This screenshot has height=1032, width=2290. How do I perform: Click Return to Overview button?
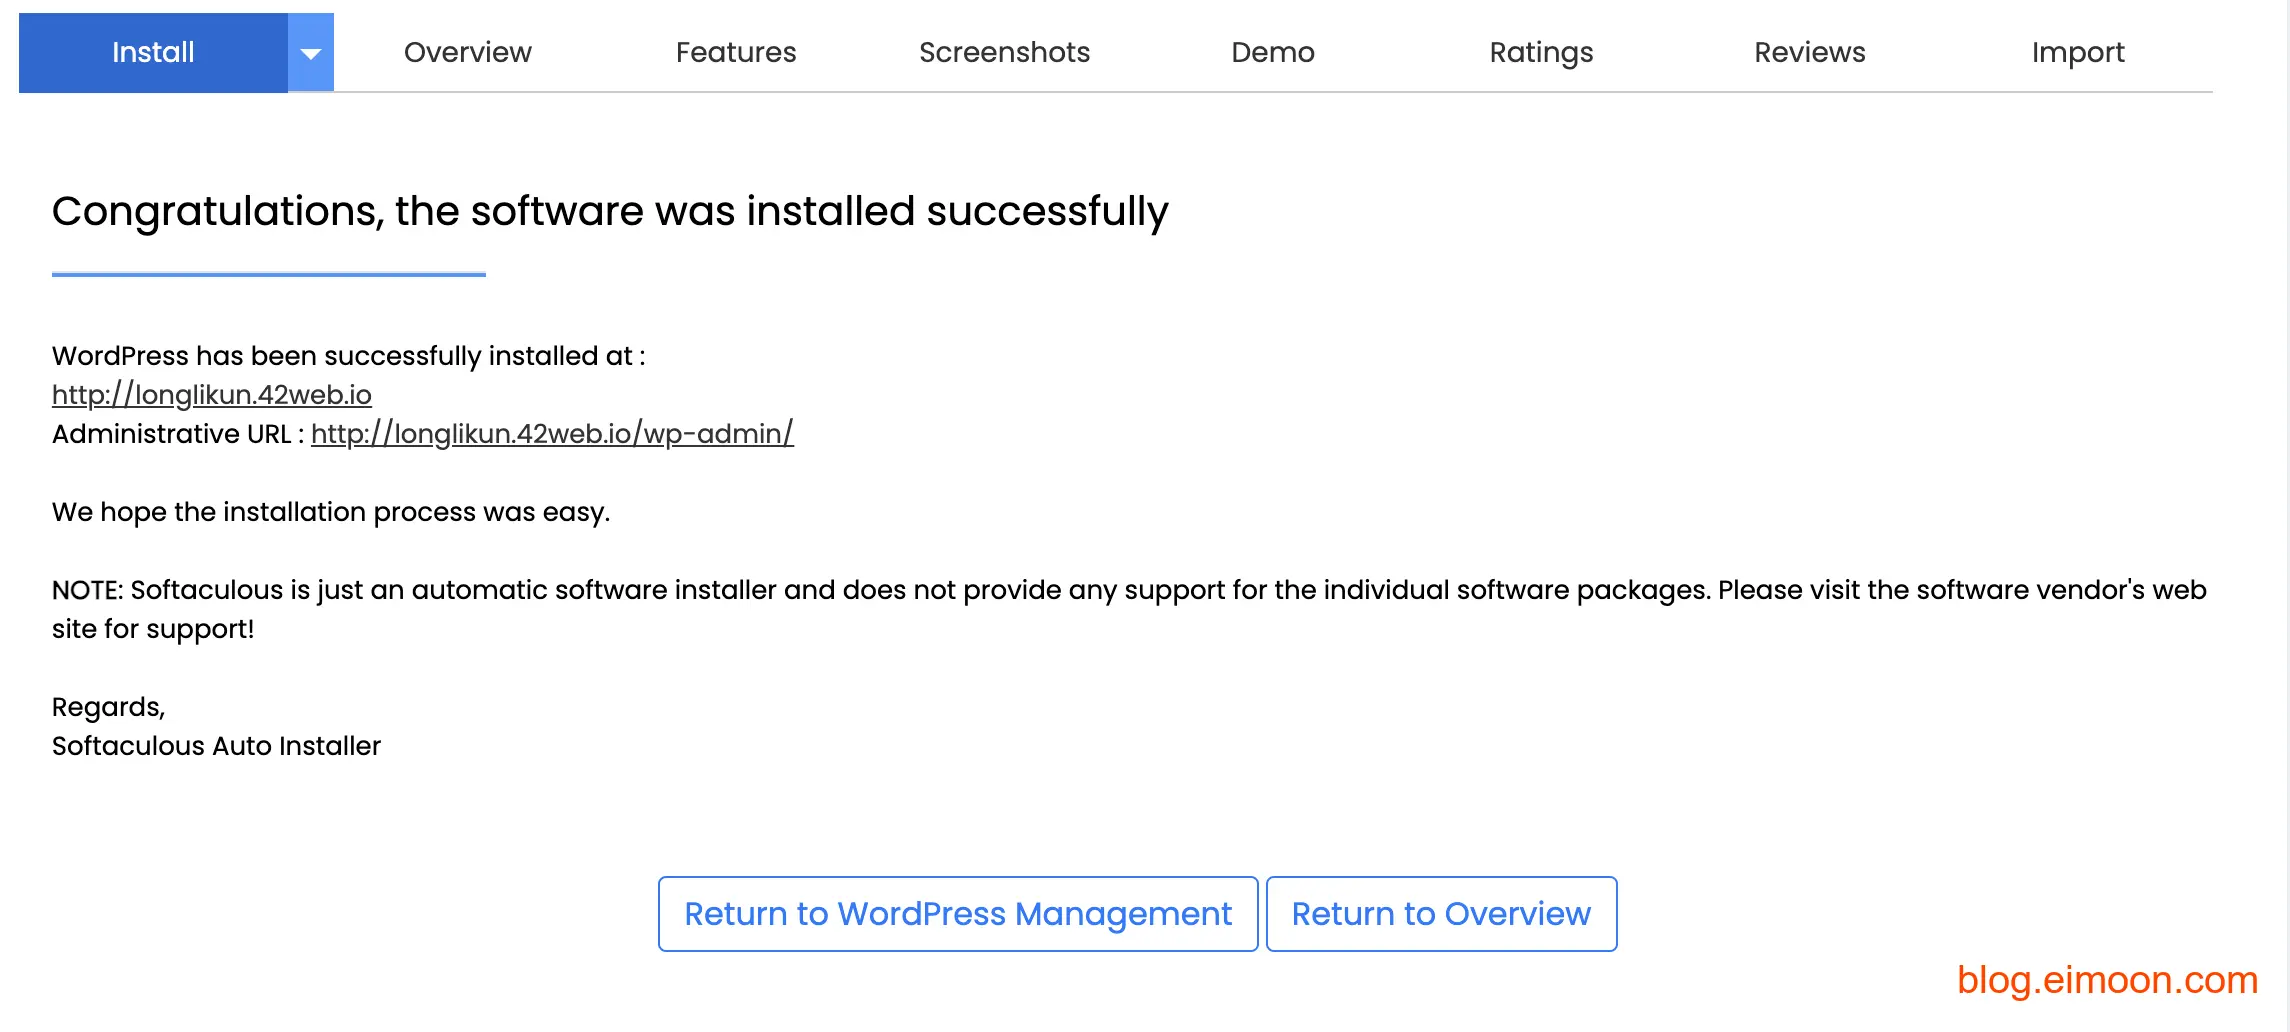(x=1441, y=914)
